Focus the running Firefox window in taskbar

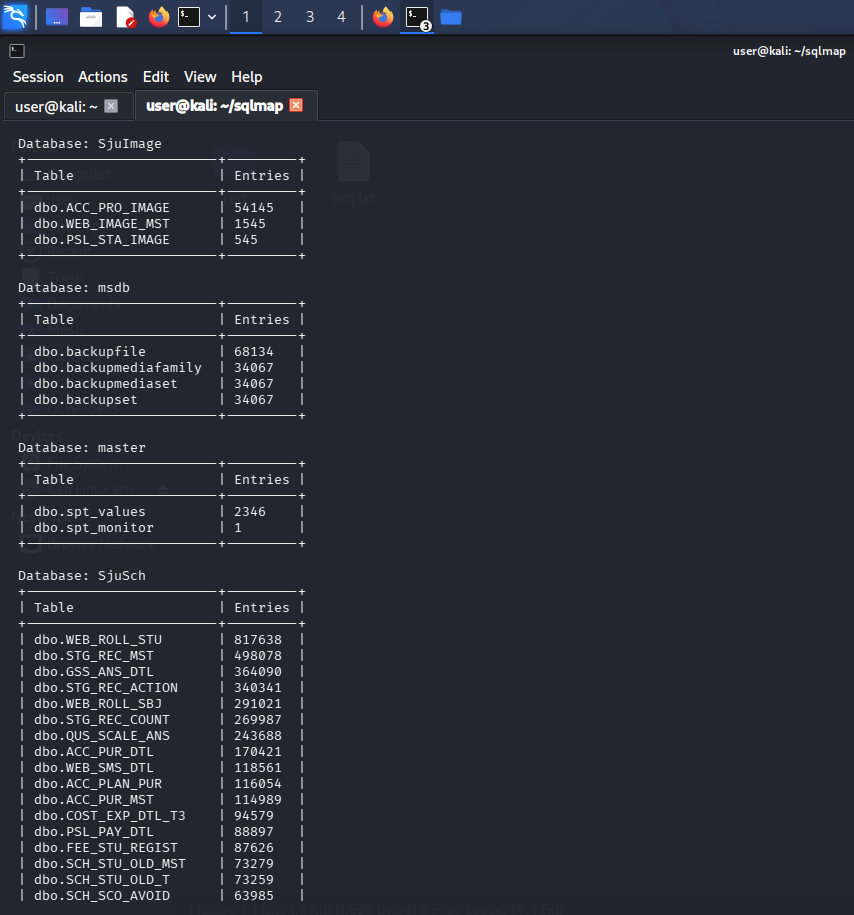383,17
